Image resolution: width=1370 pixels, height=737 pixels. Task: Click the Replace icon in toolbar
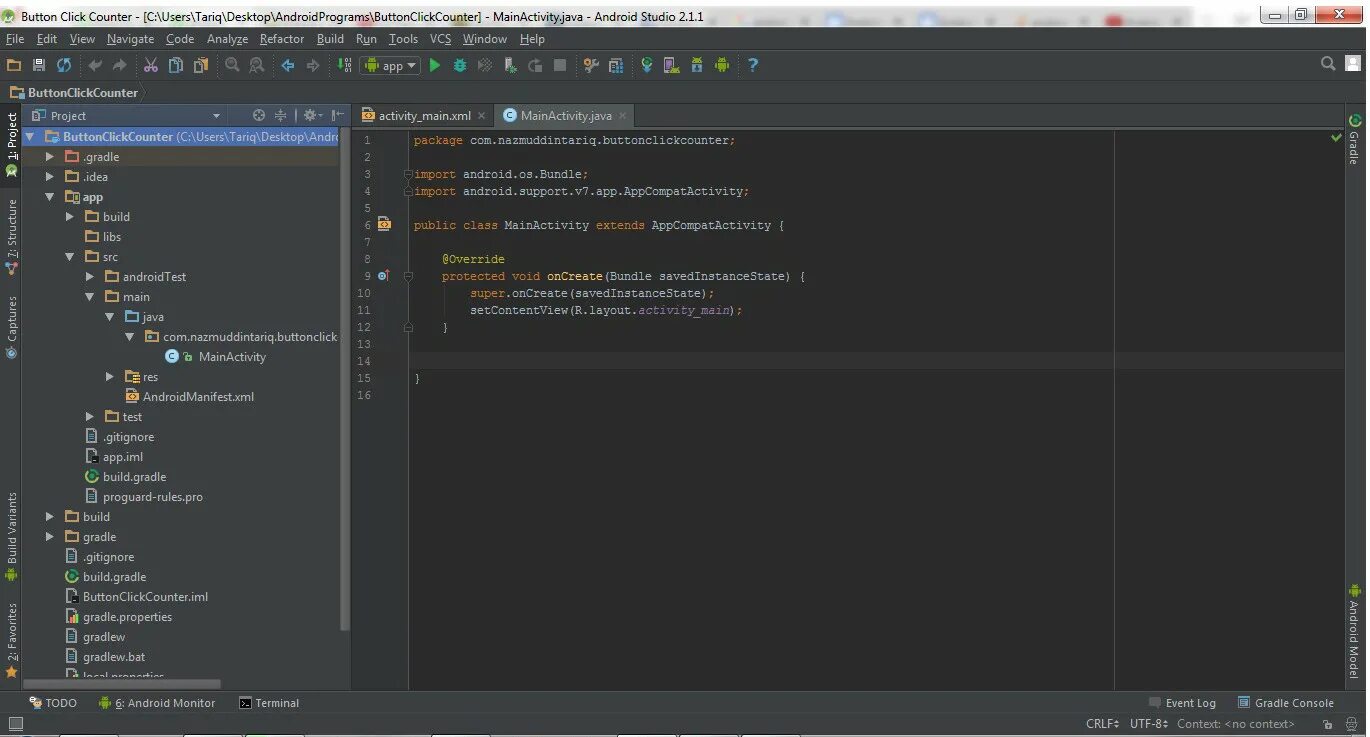pos(257,65)
